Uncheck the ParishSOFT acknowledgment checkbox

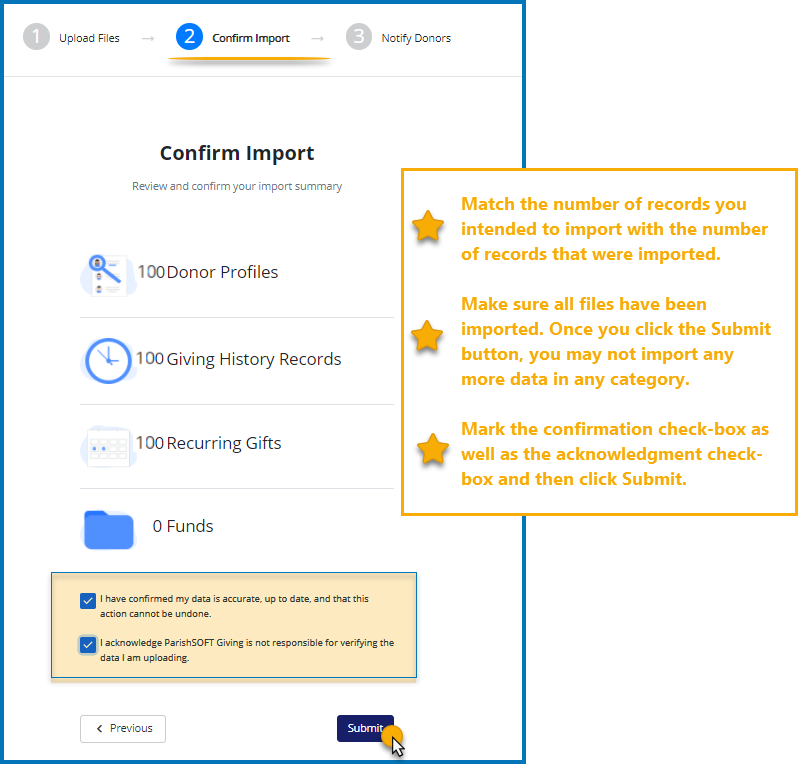click(88, 645)
